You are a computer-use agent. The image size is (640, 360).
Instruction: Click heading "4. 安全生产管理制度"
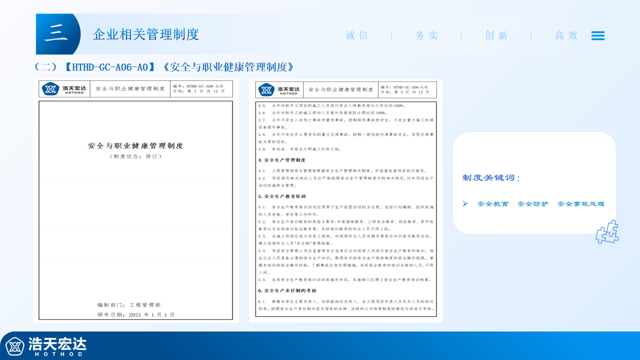(282, 160)
